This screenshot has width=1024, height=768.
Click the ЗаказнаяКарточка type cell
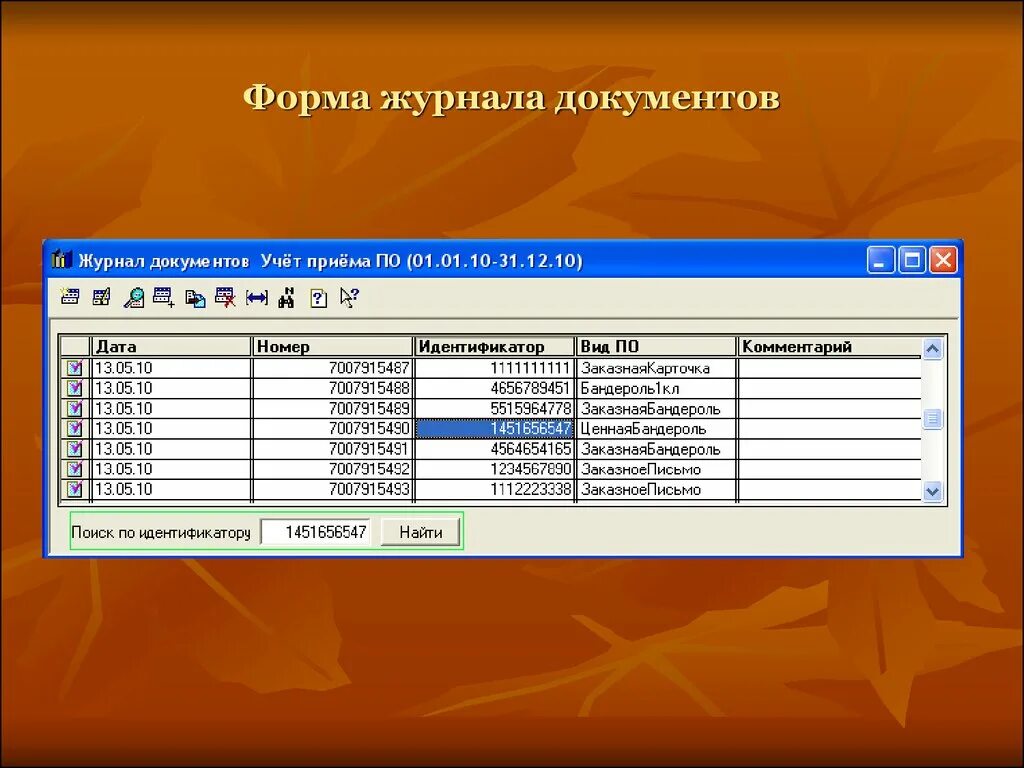click(656, 368)
